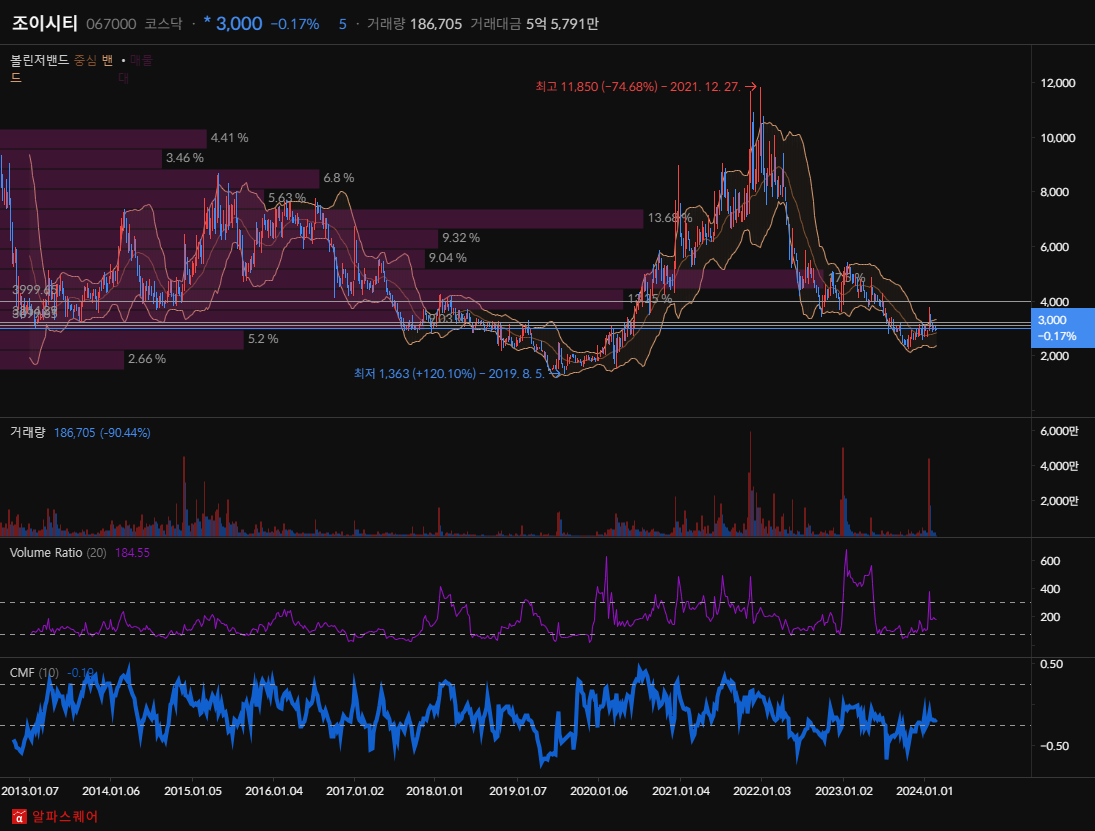Viewport: 1095px width, 831px height.
Task: Click the 2016.01.04 date label
Action: 274,791
